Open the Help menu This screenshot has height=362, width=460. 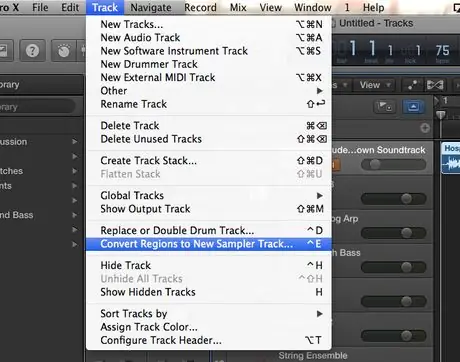(373, 7)
